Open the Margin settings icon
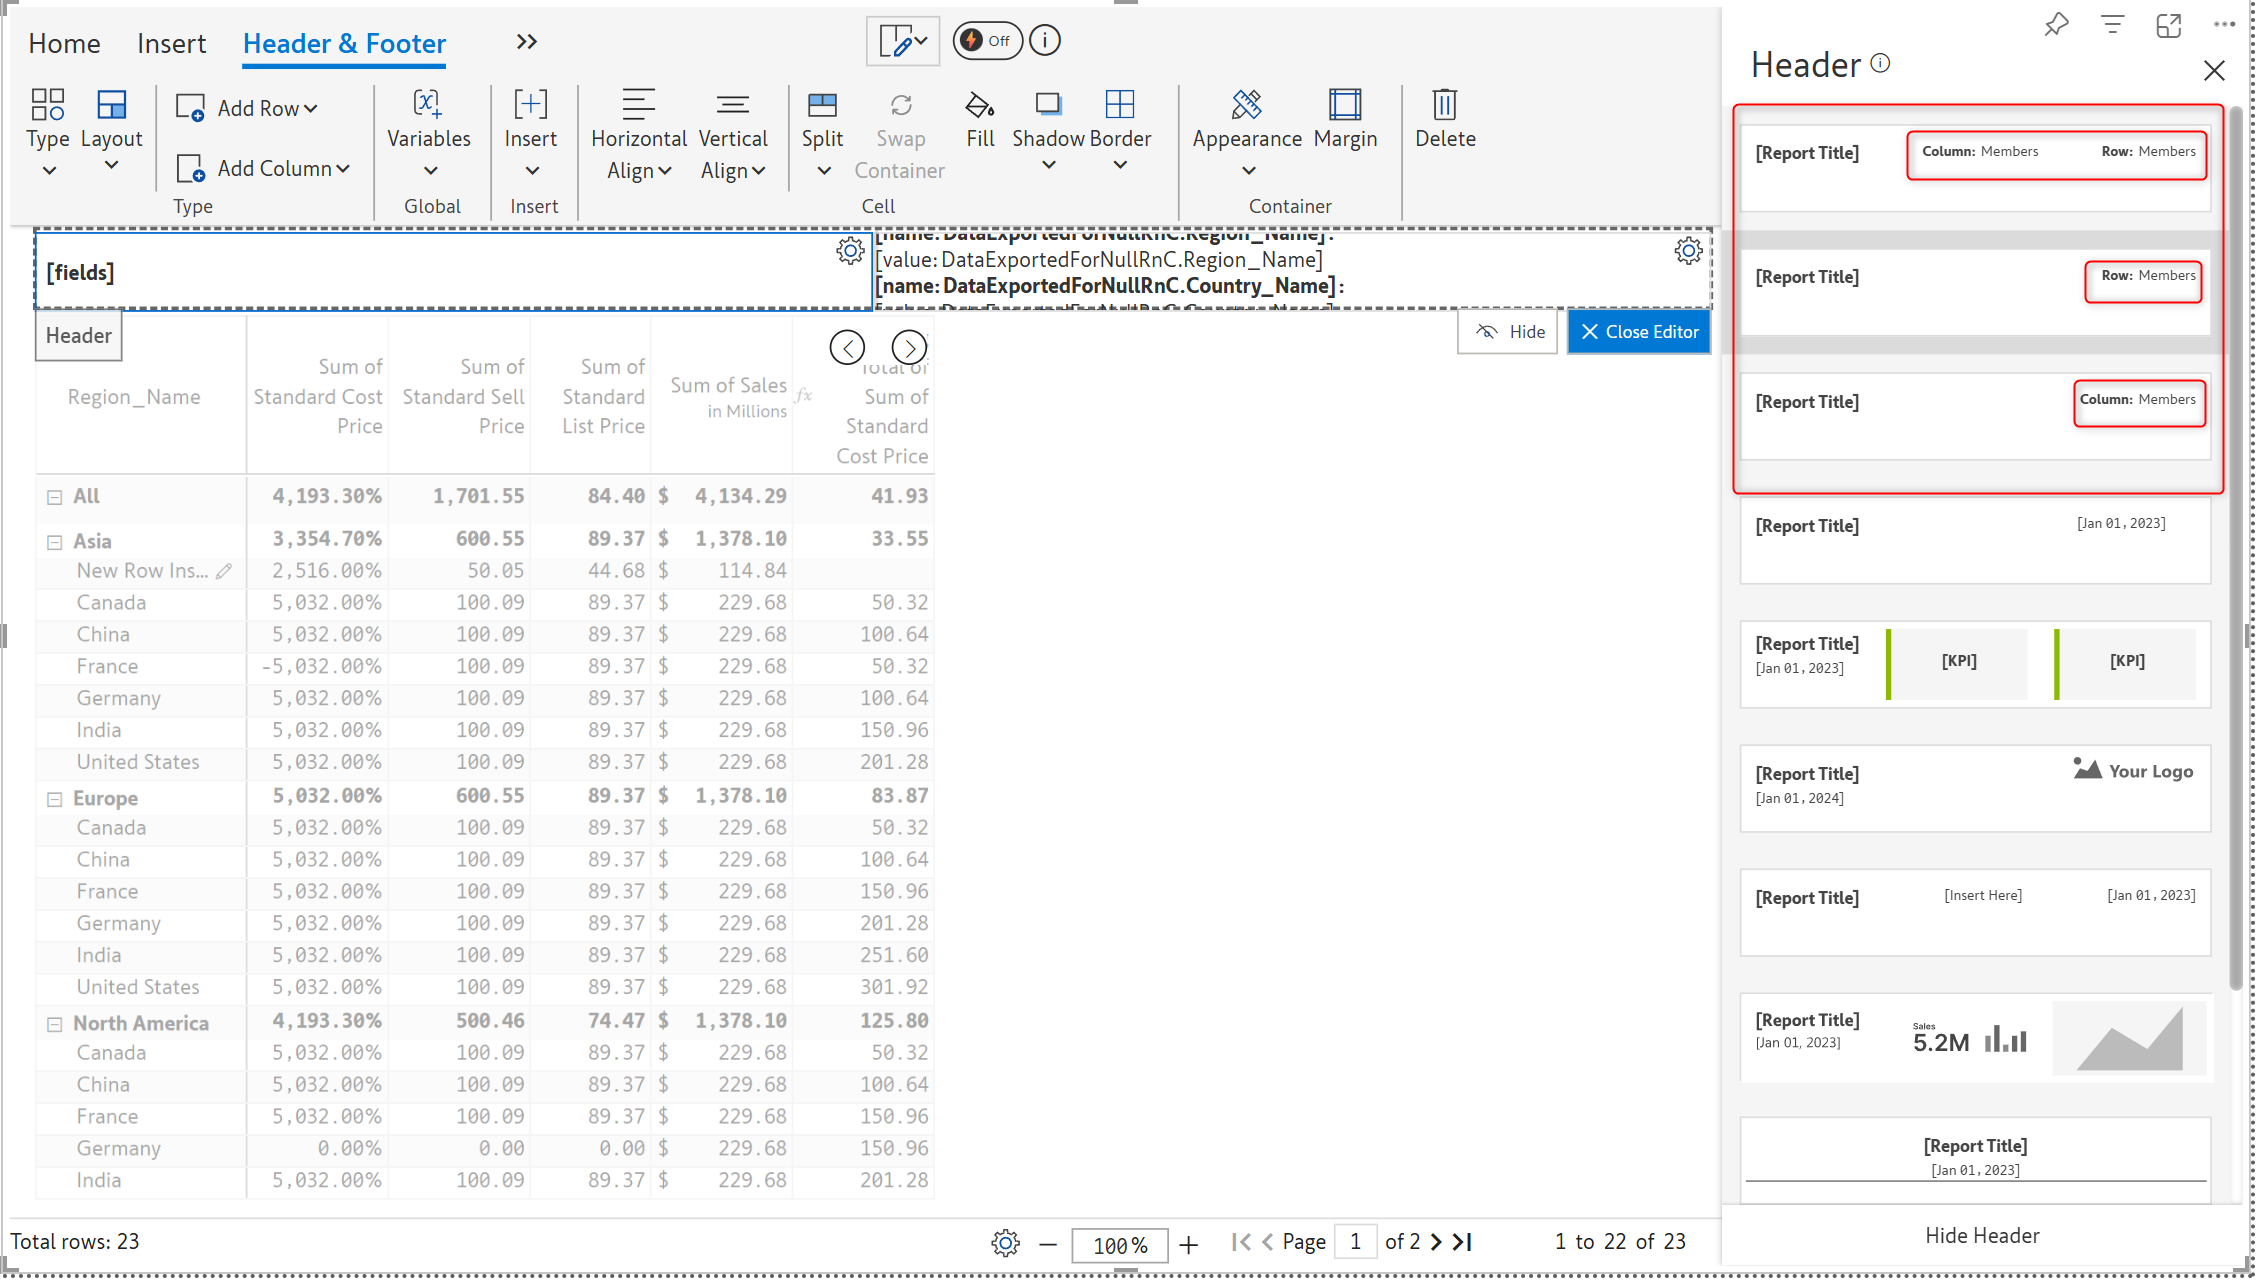This screenshot has height=1284, width=2262. [1344, 105]
